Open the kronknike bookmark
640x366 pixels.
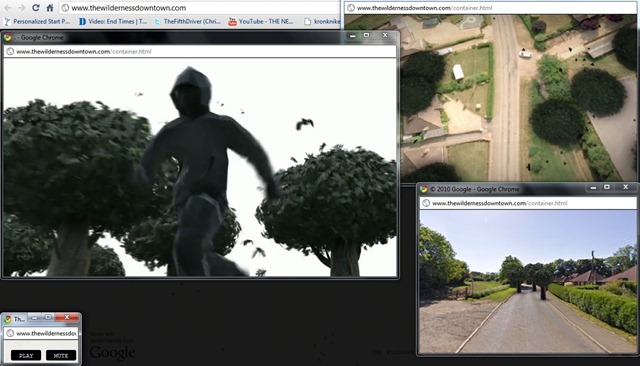[x=322, y=21]
